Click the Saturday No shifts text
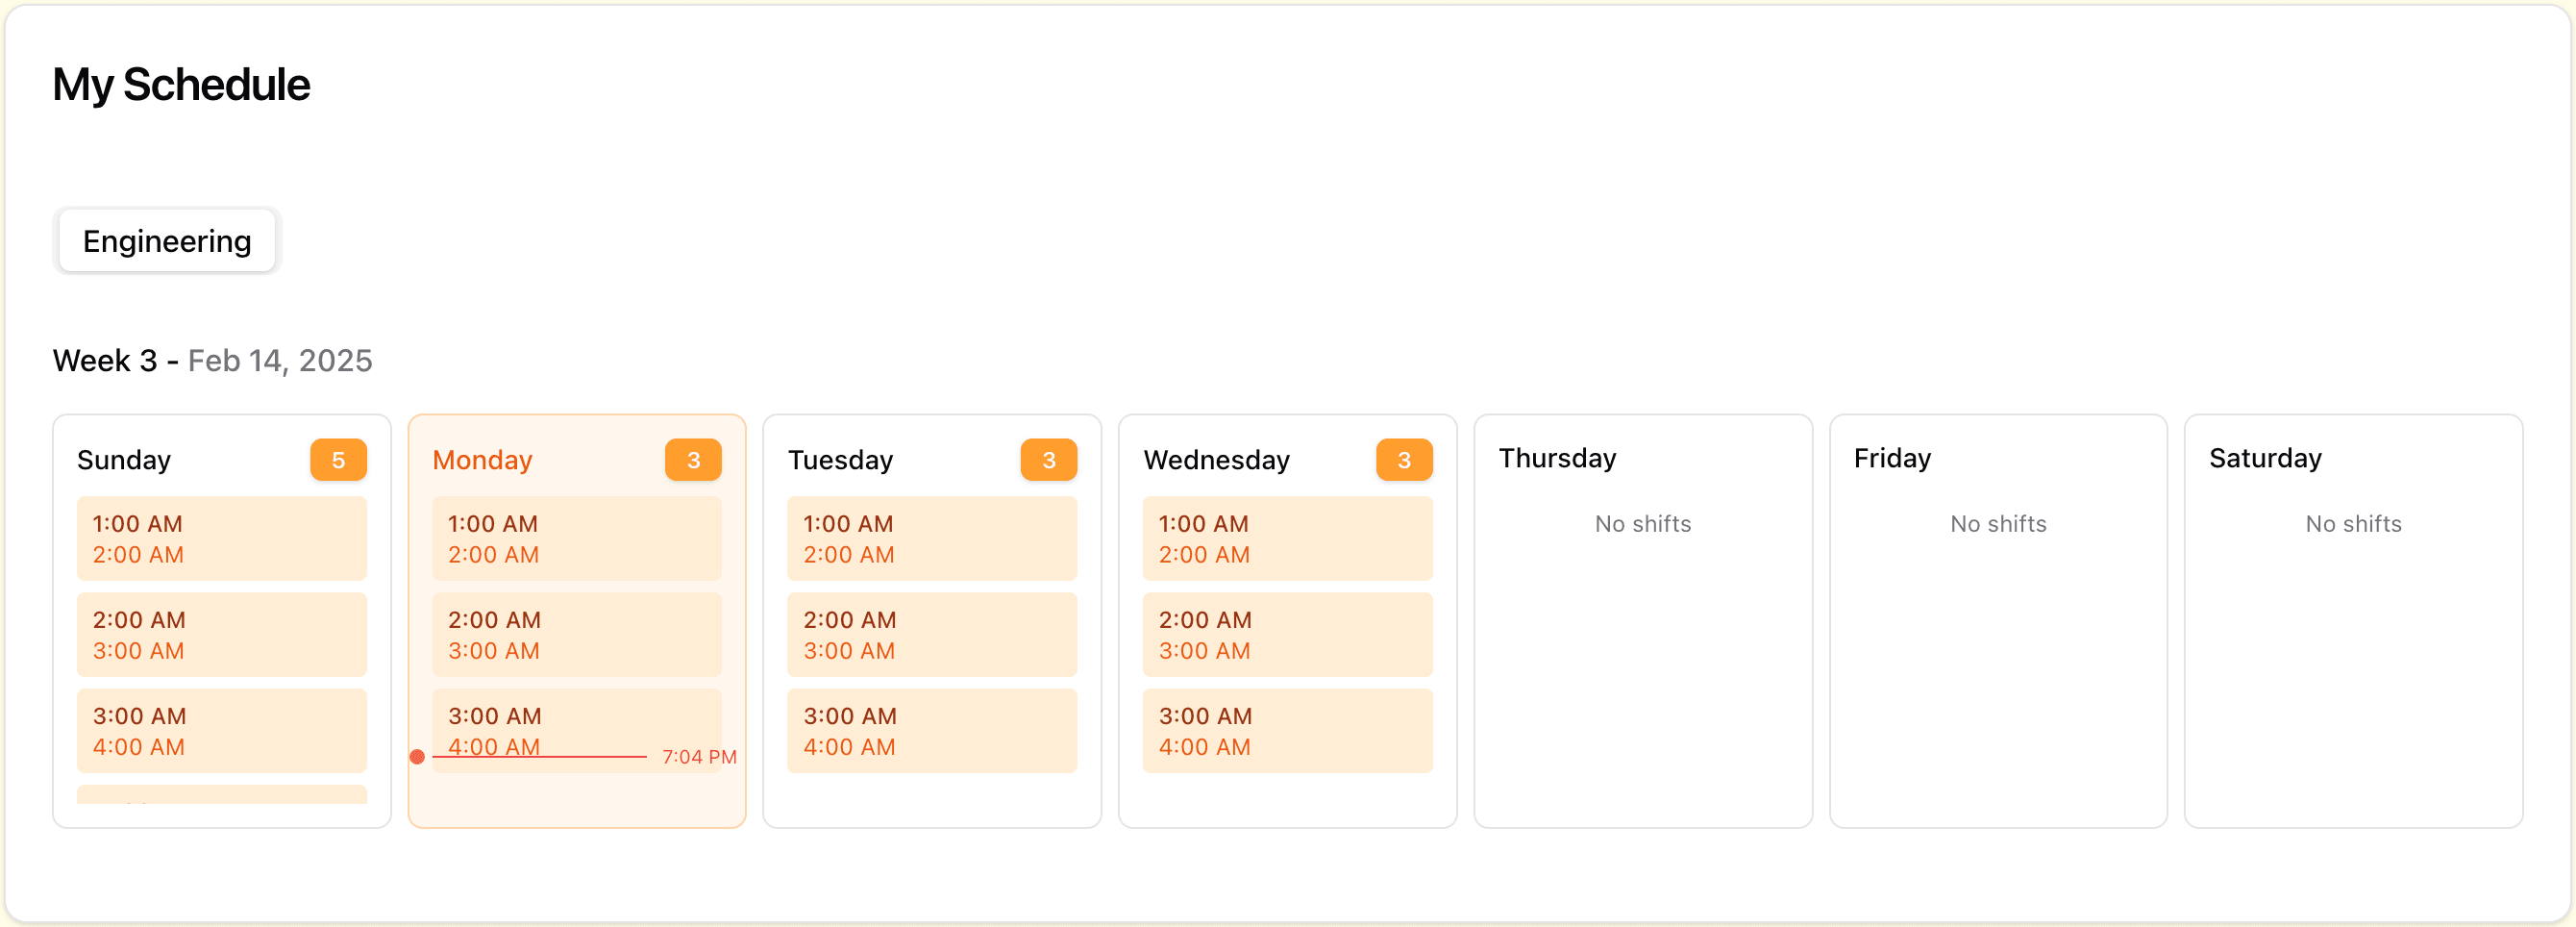 click(2353, 524)
